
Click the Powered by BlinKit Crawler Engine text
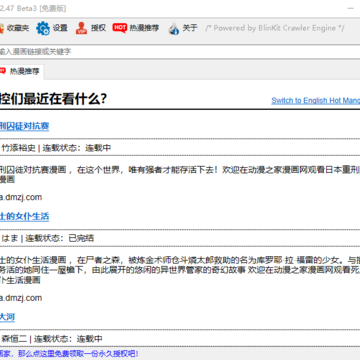[275, 28]
